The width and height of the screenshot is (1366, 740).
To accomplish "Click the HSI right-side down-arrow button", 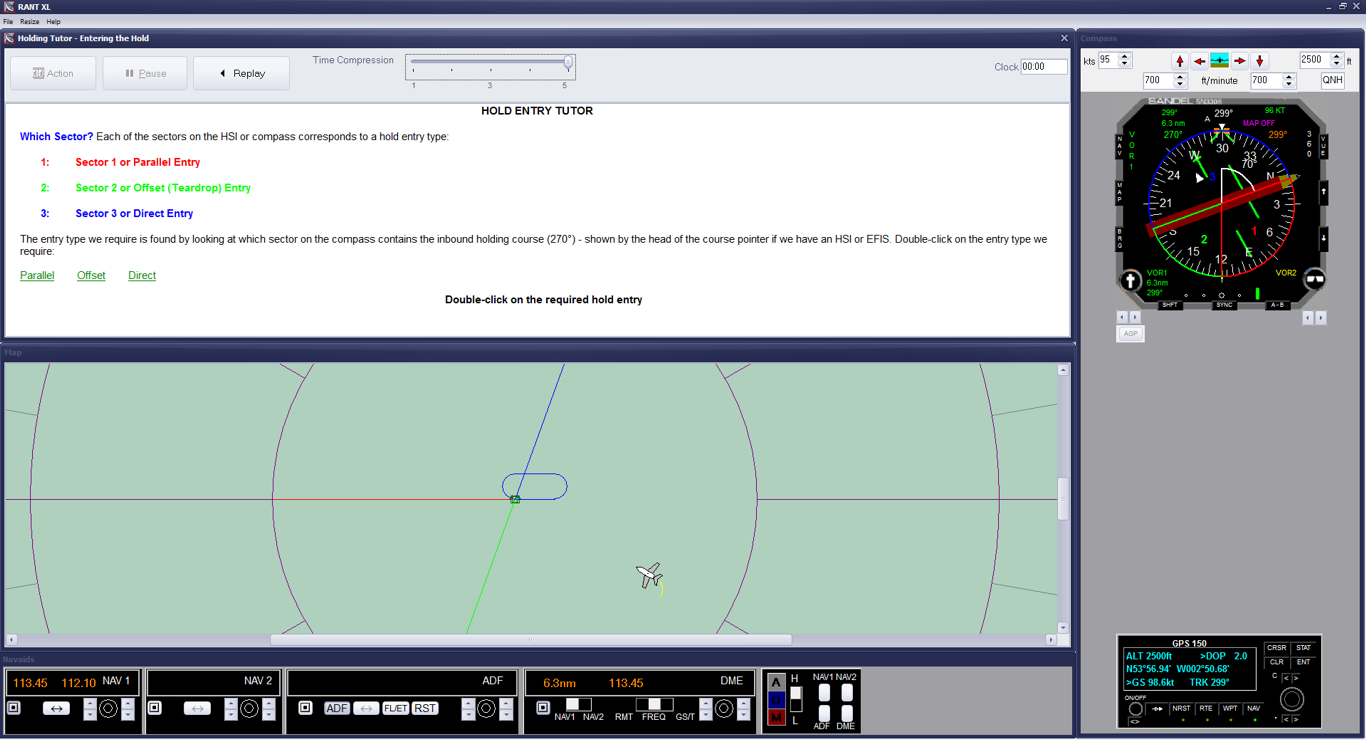I will 1323,239.
